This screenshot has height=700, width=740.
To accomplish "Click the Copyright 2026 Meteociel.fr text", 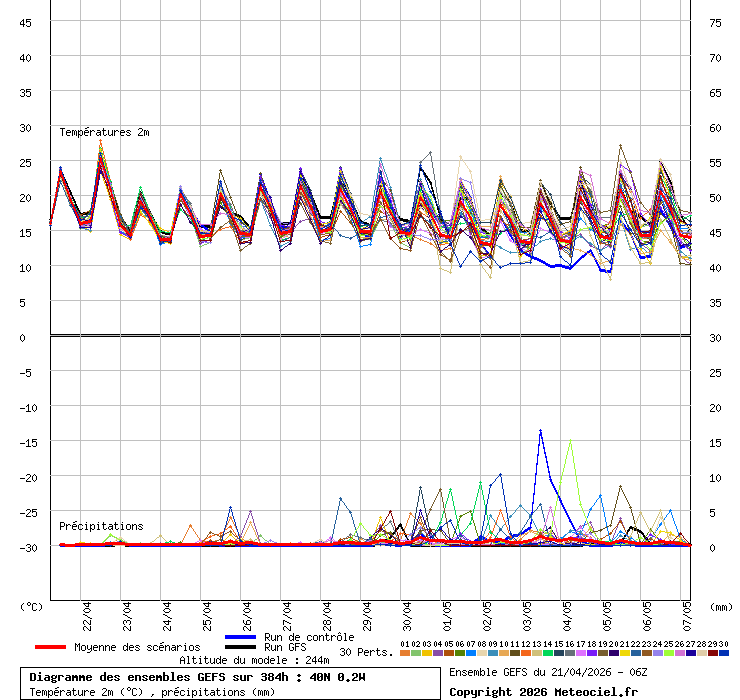I will pyautogui.click(x=543, y=692).
